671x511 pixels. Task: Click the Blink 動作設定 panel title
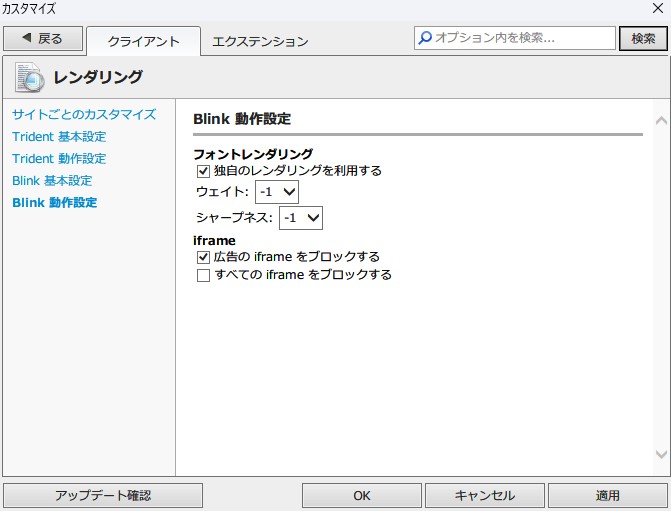coord(242,119)
